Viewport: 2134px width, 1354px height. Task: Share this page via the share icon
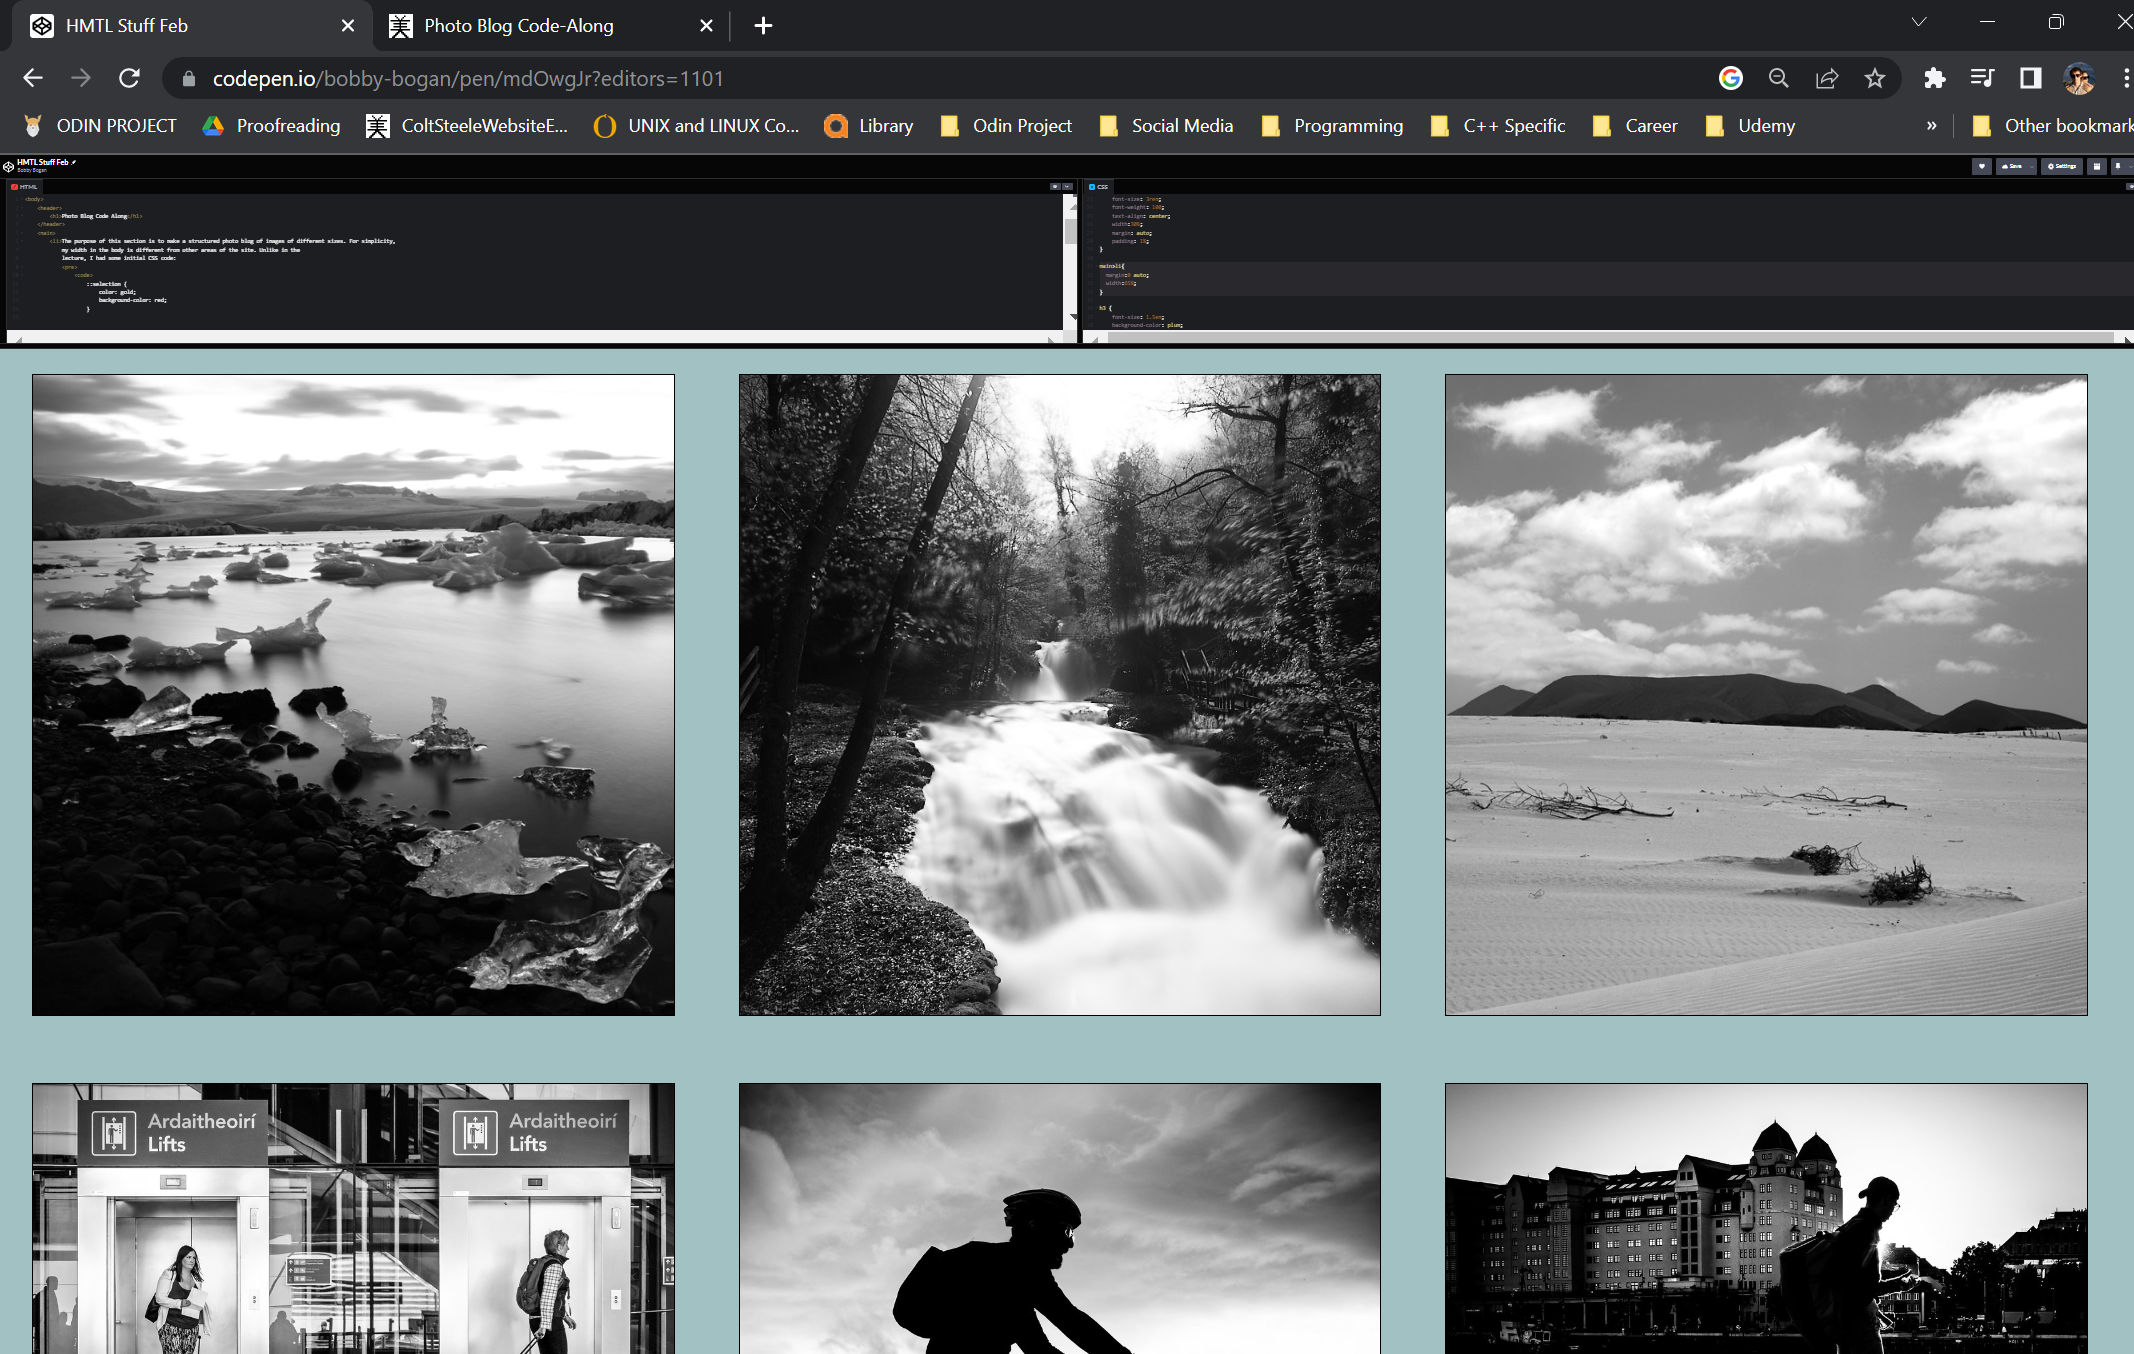pos(1827,78)
